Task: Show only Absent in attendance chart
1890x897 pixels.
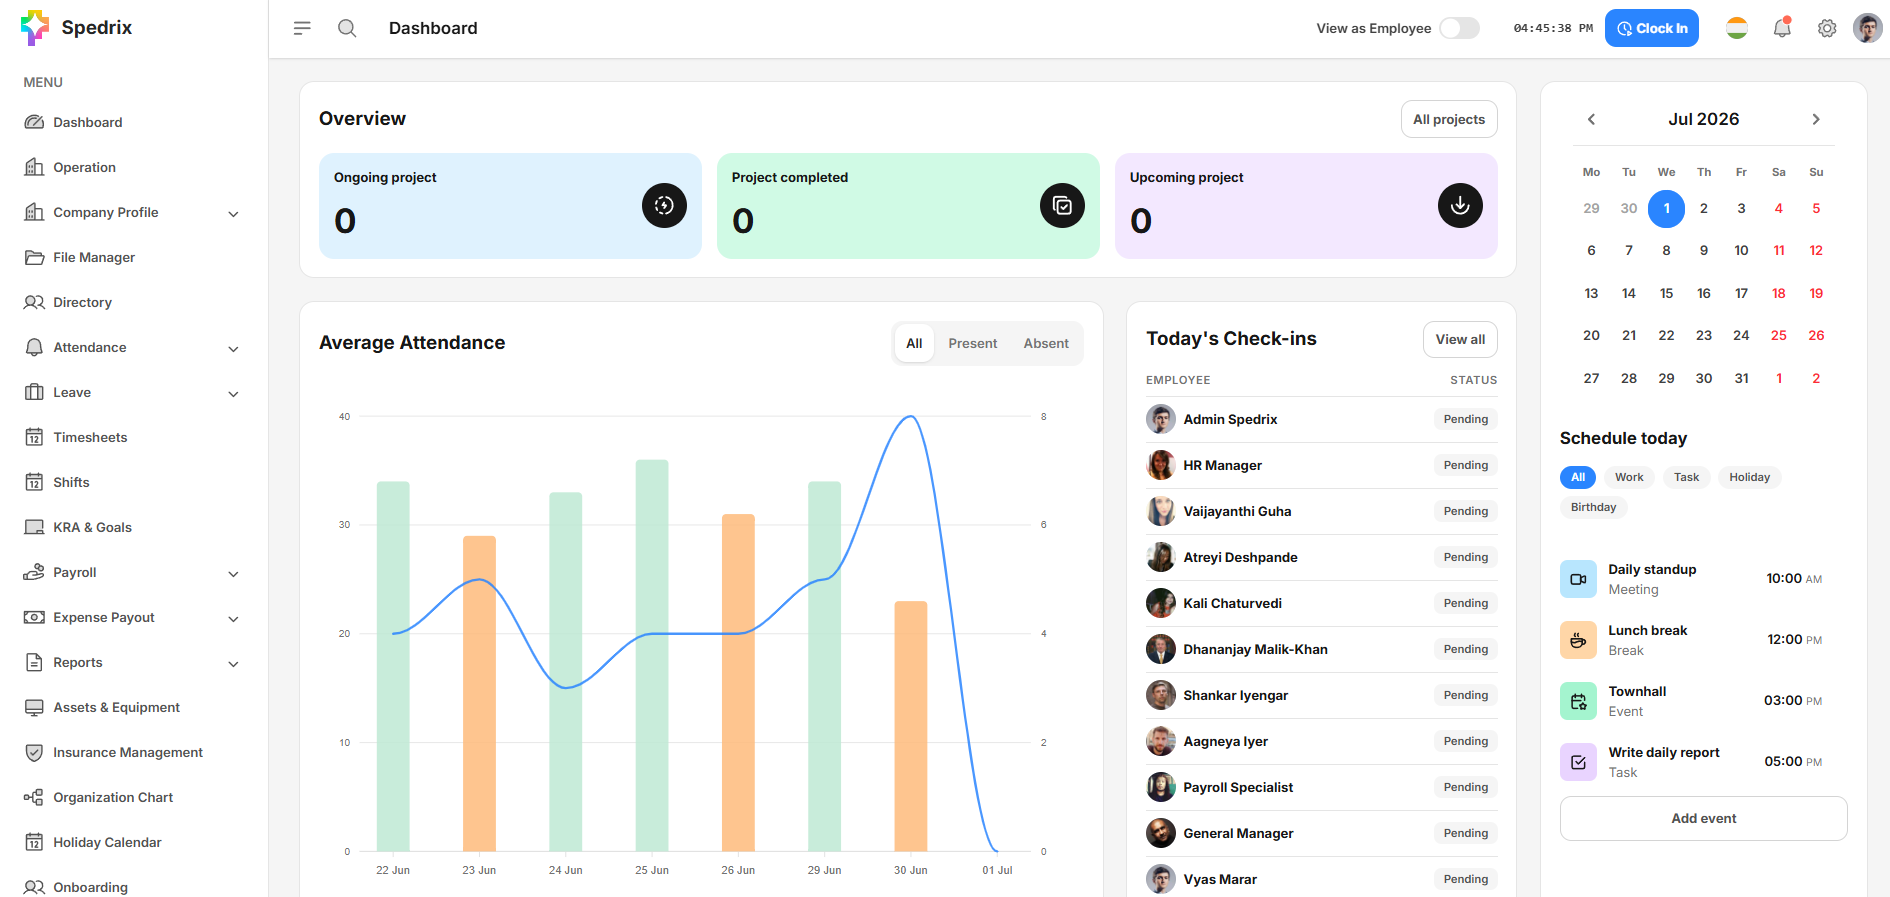Action: [x=1046, y=343]
